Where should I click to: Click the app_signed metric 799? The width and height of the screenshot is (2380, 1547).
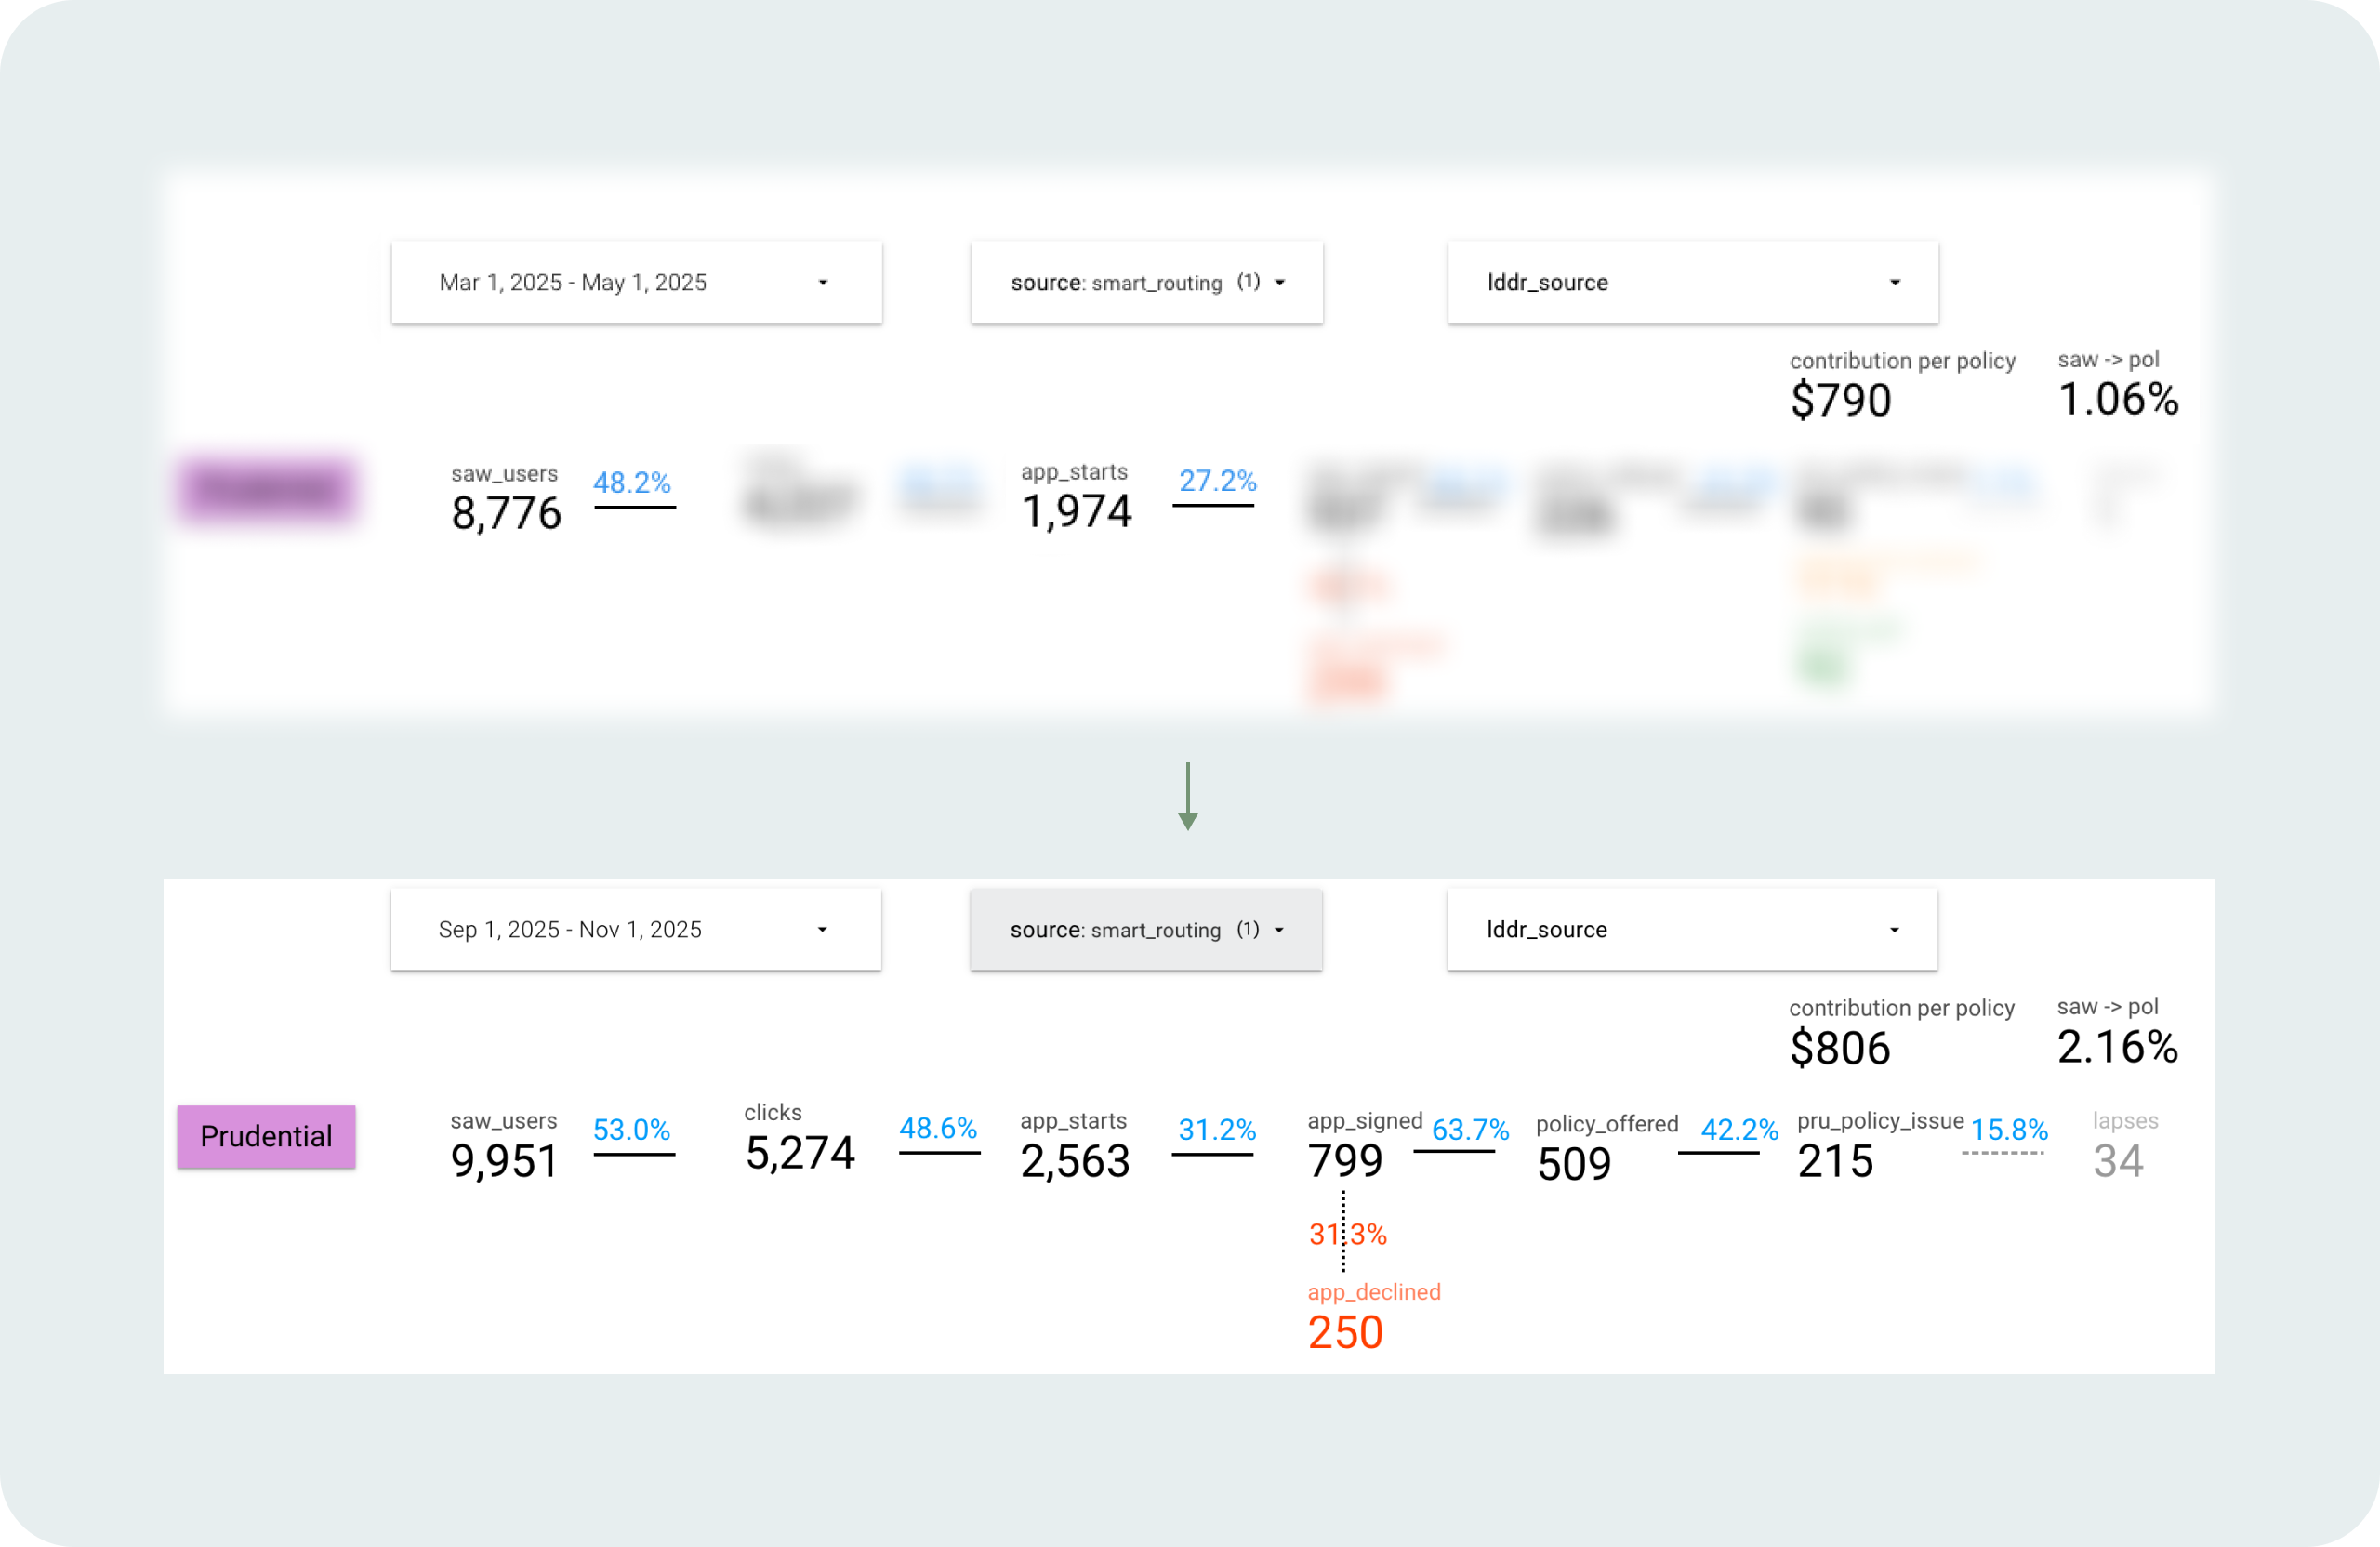tap(1346, 1161)
